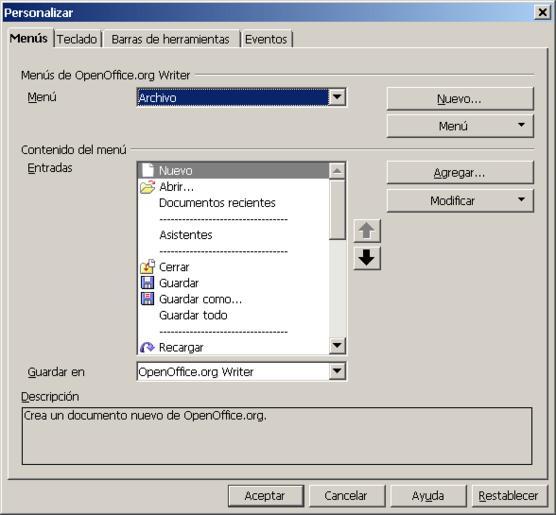
Task: Click the Restablecer button
Action: [508, 495]
